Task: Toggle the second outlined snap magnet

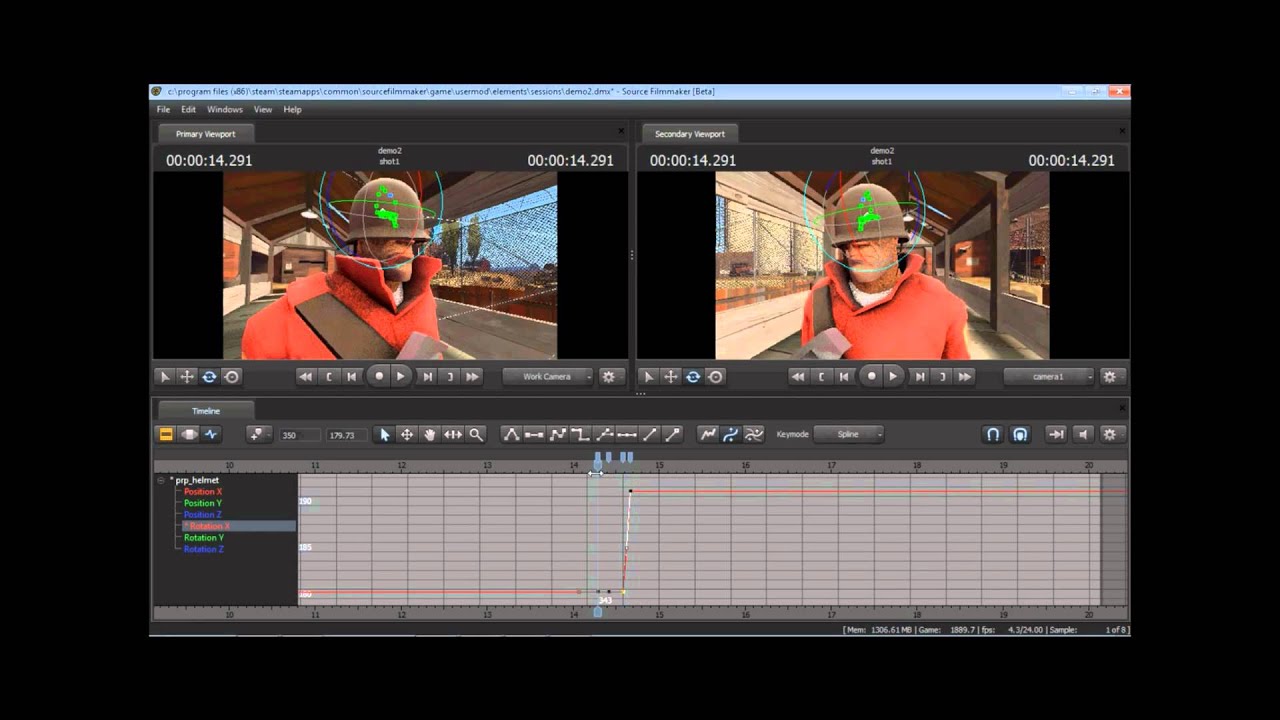Action: tap(1020, 434)
